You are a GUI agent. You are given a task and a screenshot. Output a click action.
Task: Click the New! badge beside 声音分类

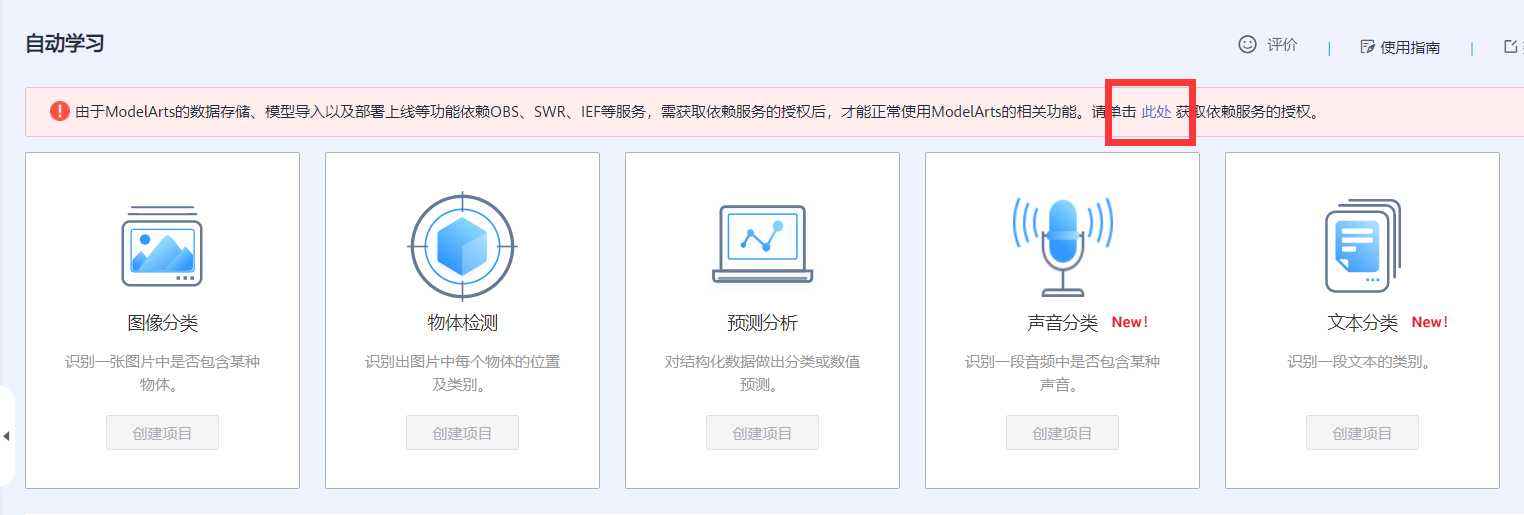point(1130,322)
